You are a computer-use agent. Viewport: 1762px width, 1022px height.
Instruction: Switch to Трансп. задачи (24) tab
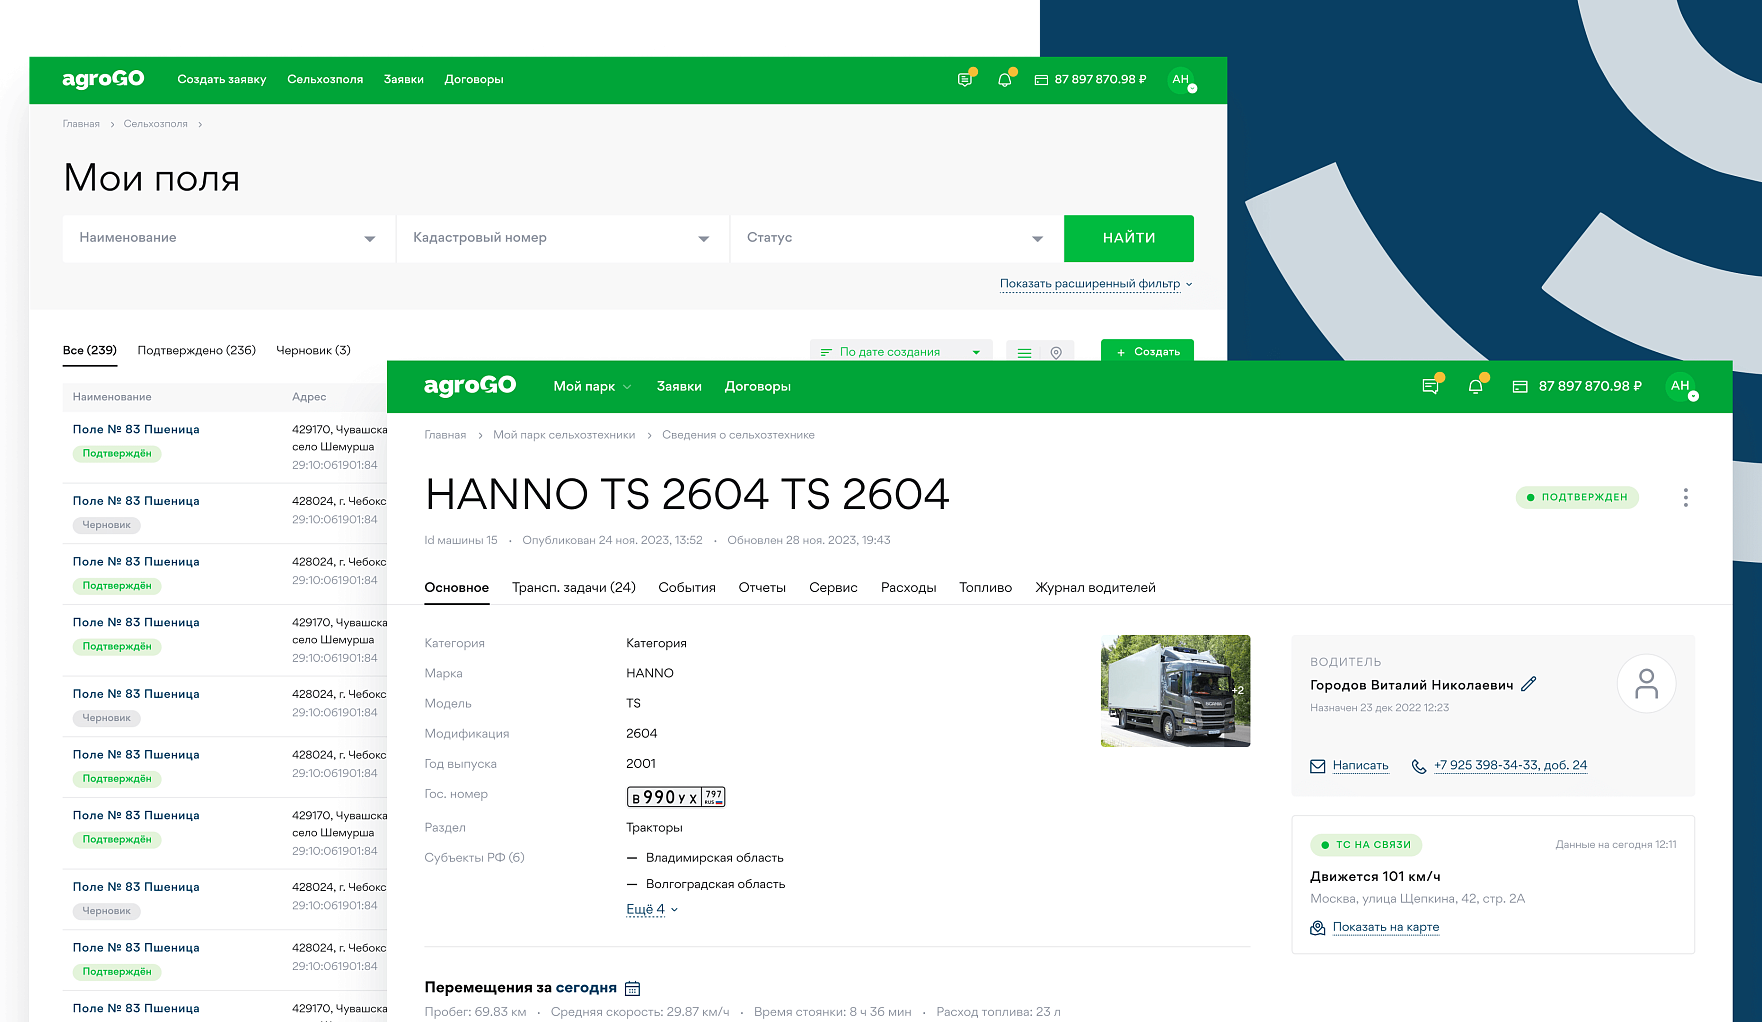click(573, 588)
